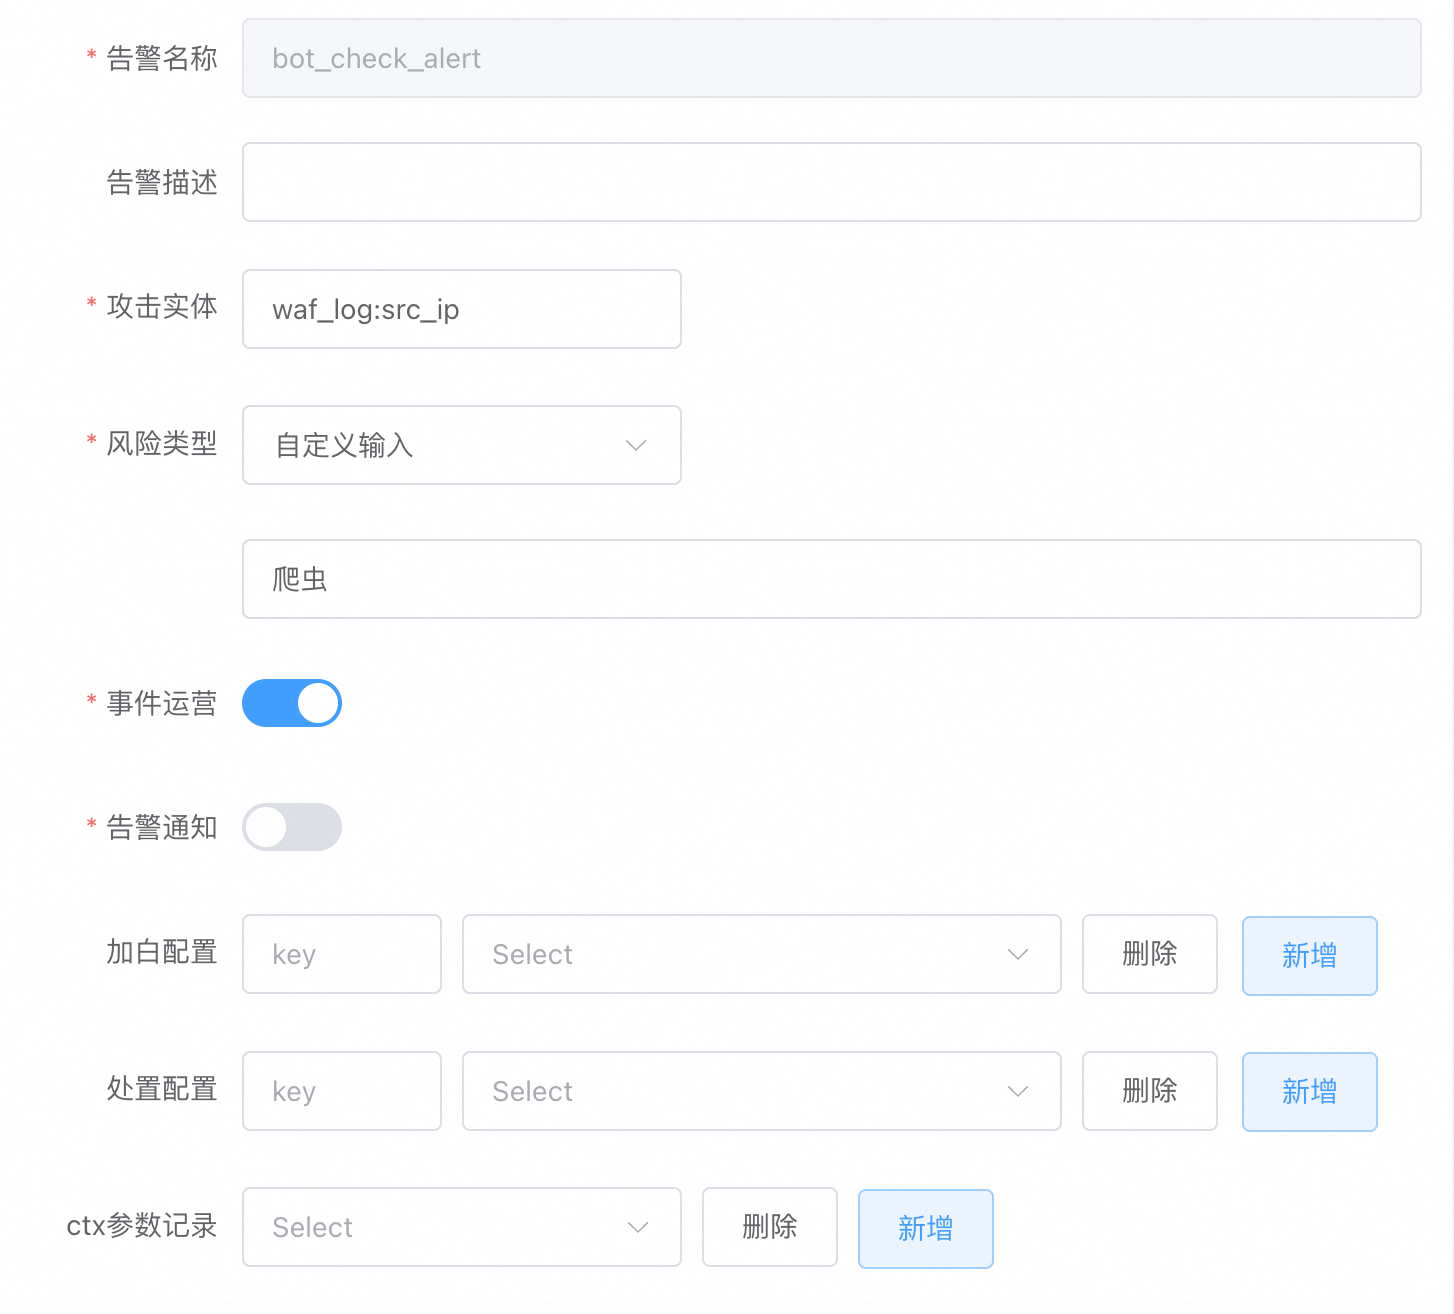Click the chevron arrow in ctx参数记录 select
Viewport: 1454px width, 1314px height.
[x=638, y=1227]
